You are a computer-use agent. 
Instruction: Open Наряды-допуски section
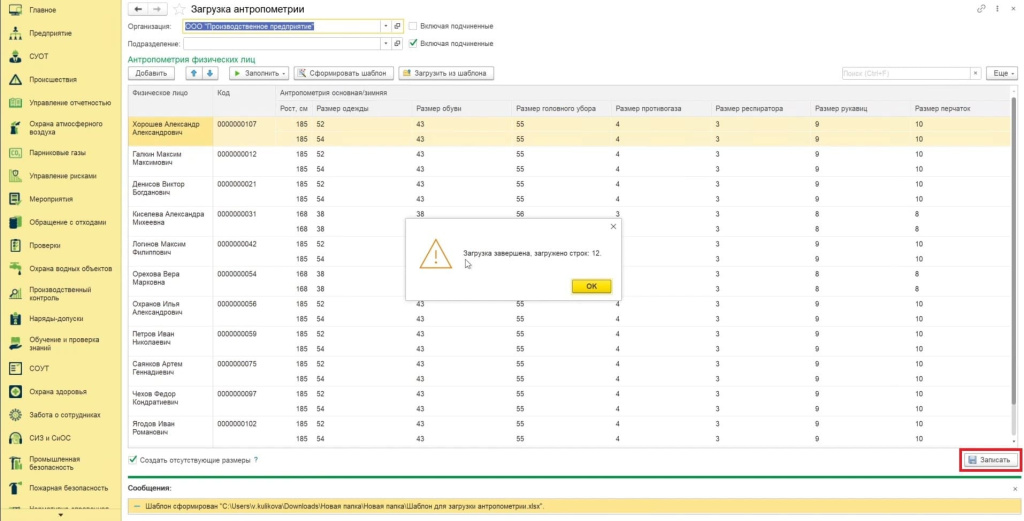(56, 319)
